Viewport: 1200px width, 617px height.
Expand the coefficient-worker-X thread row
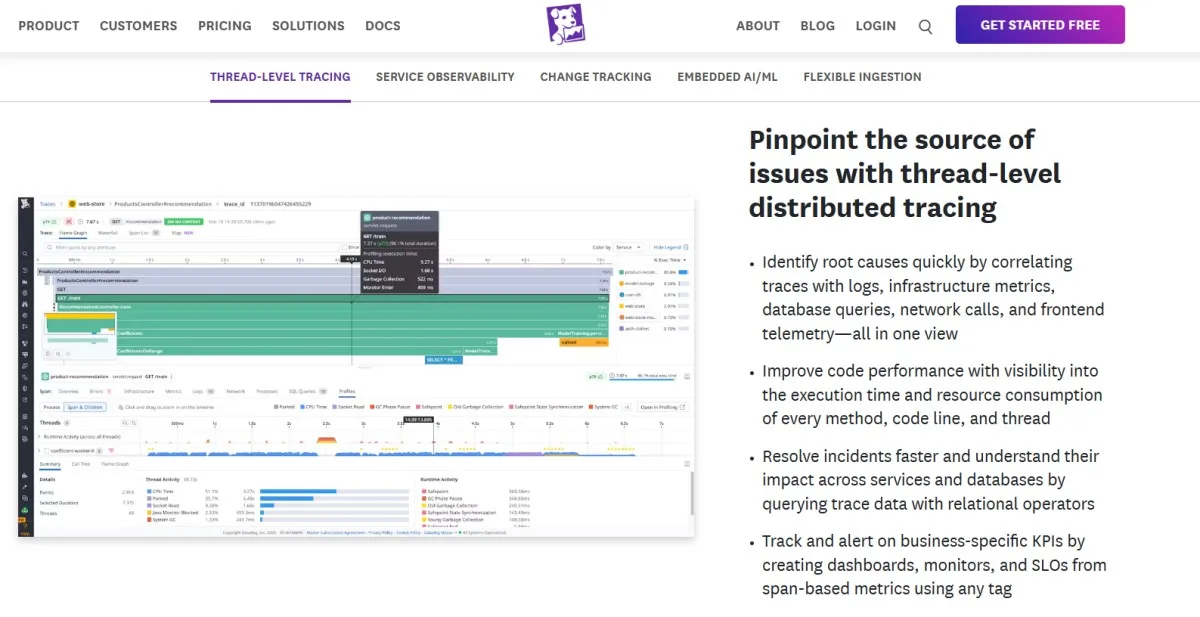point(38,448)
